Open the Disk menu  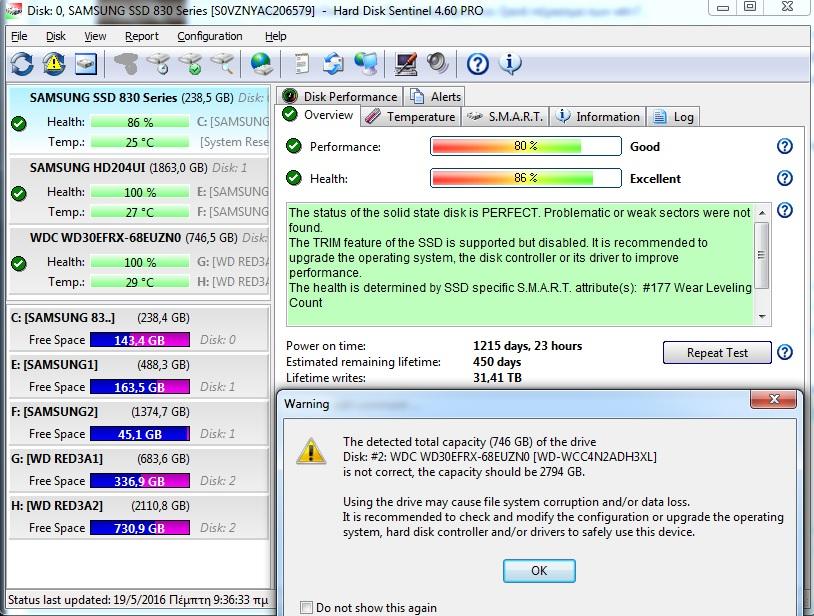(56, 36)
